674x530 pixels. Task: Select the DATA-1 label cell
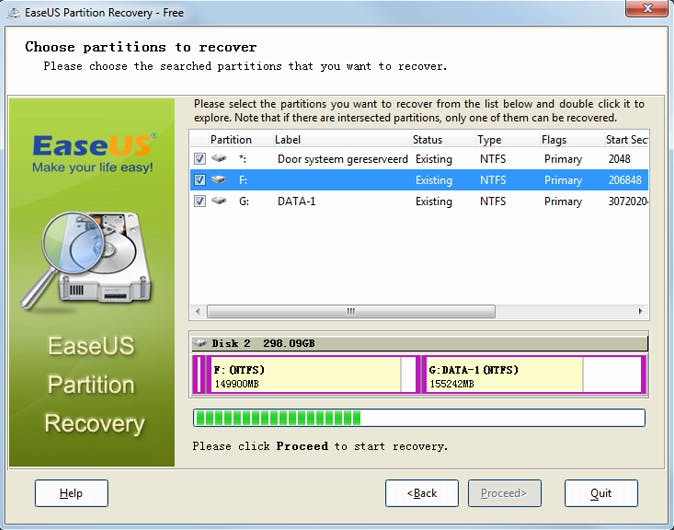tap(296, 201)
